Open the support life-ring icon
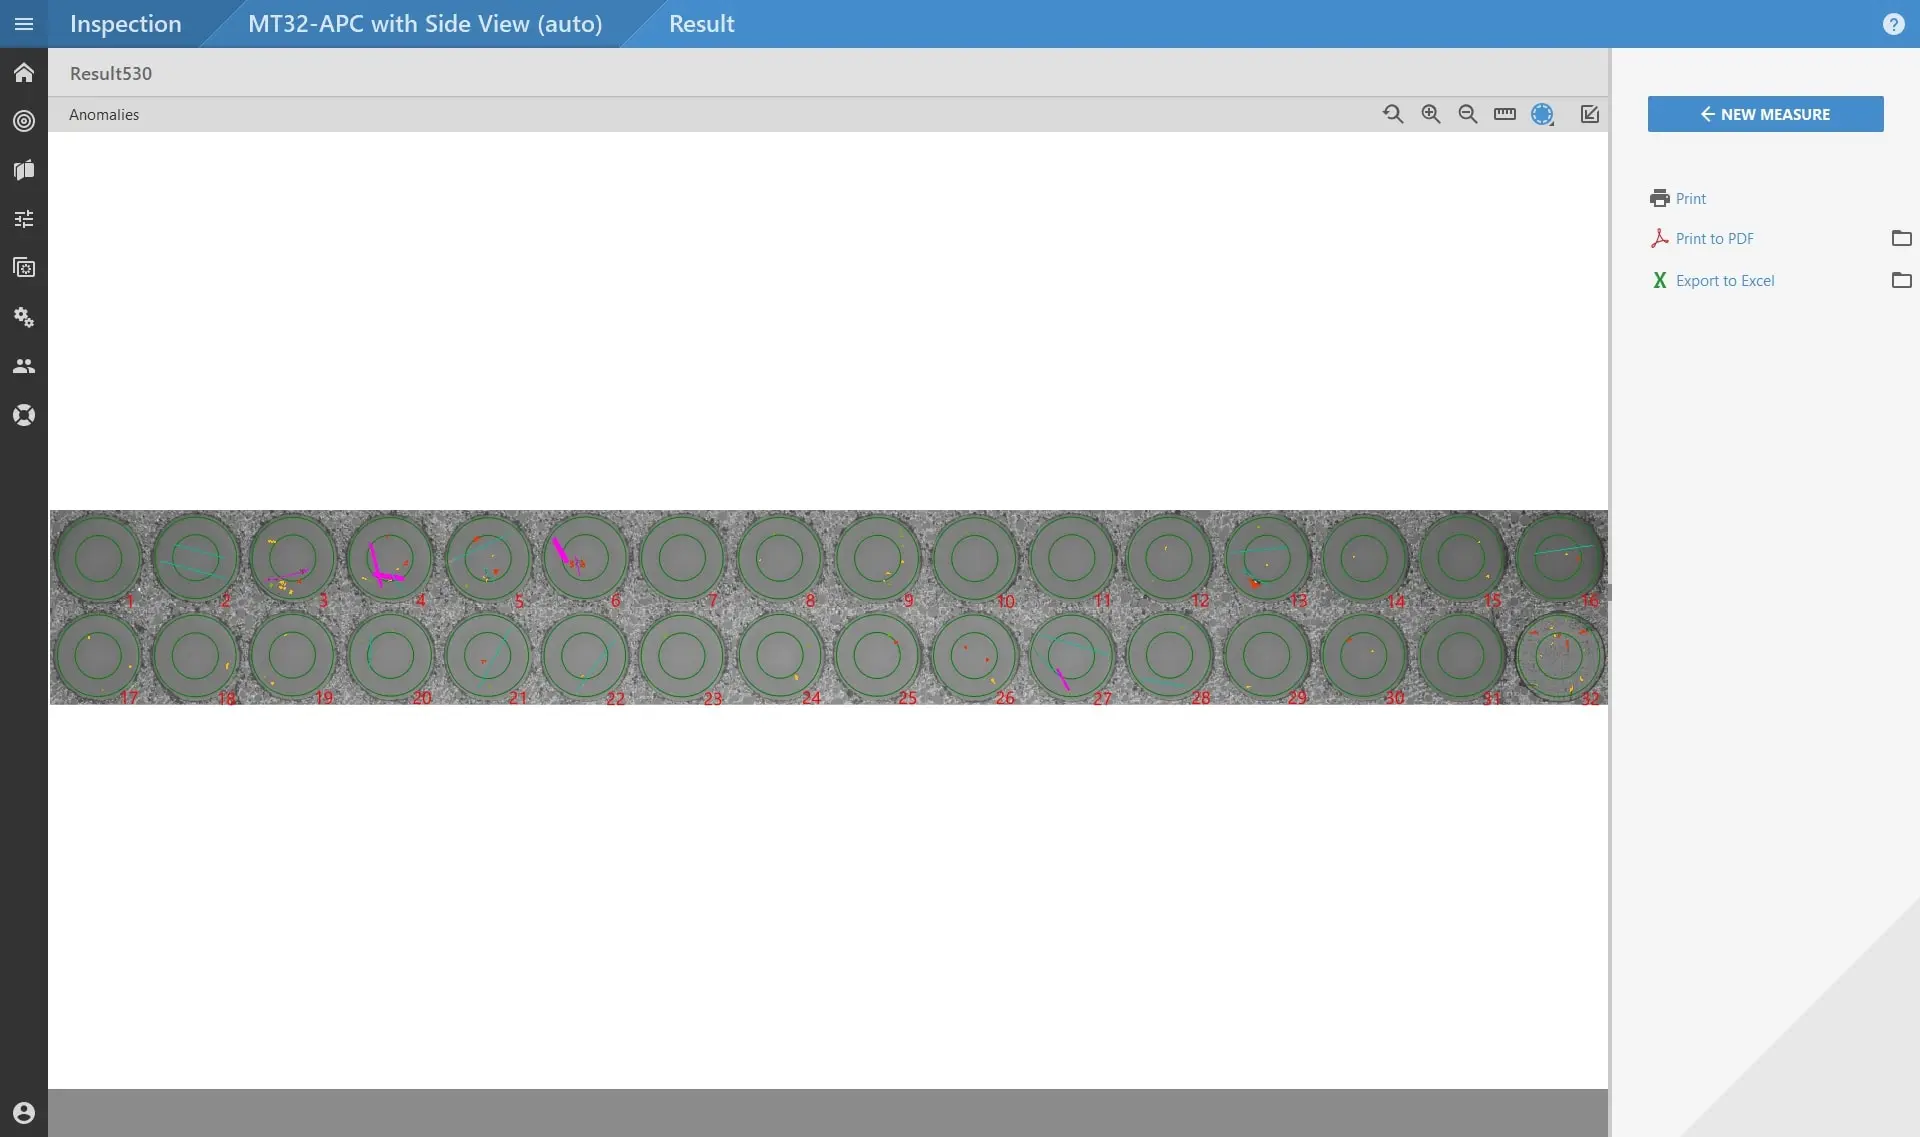1920x1137 pixels. (x=23, y=414)
